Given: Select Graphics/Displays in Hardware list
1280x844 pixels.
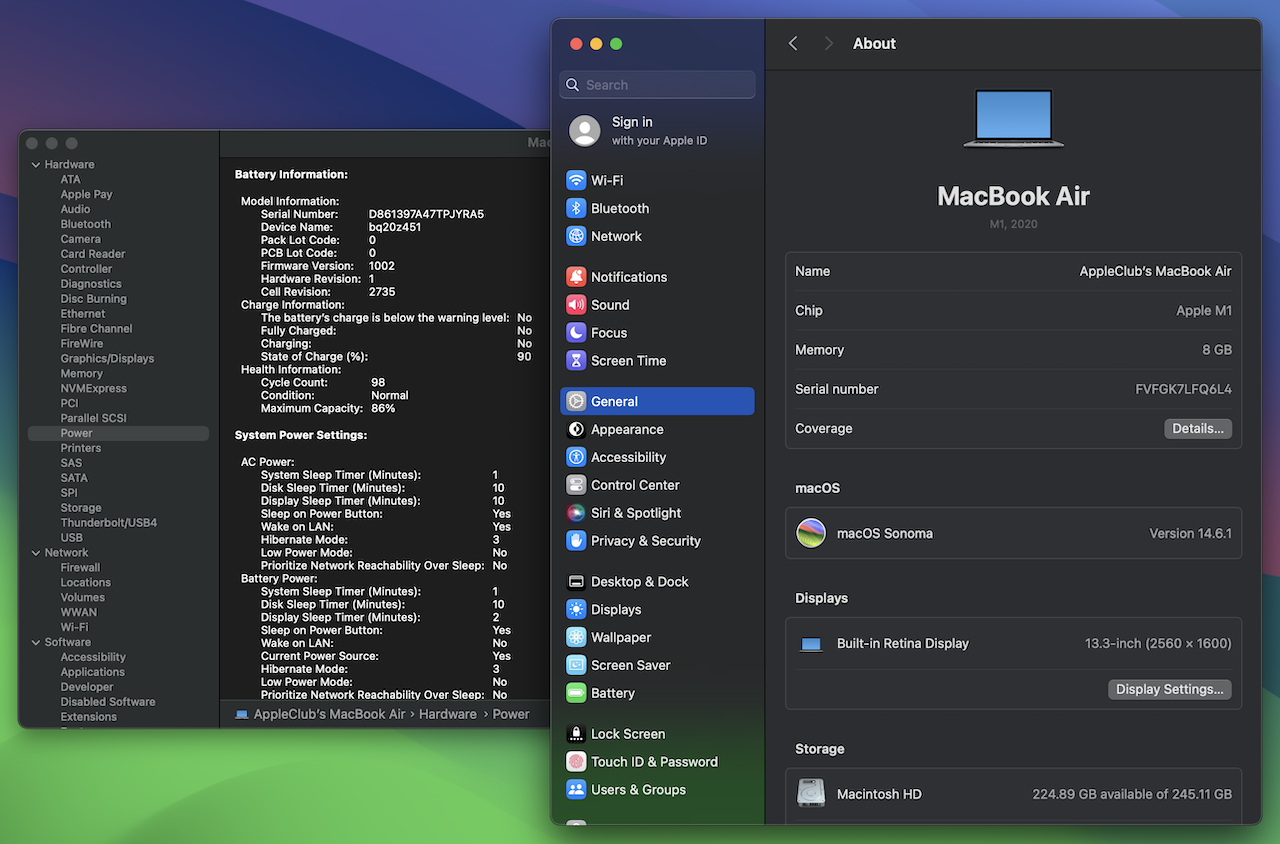Looking at the screenshot, I should click(x=107, y=359).
